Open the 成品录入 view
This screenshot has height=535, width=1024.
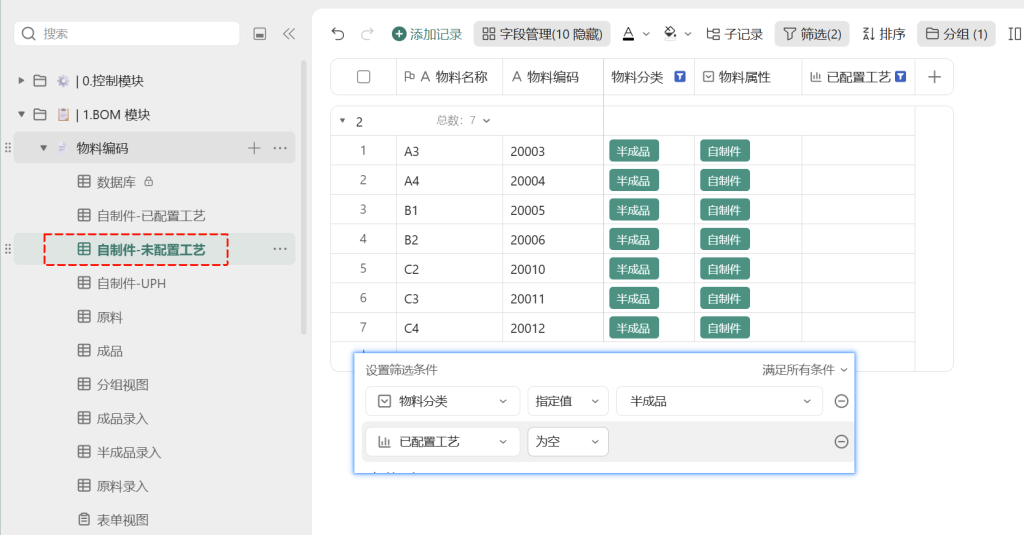[114, 419]
